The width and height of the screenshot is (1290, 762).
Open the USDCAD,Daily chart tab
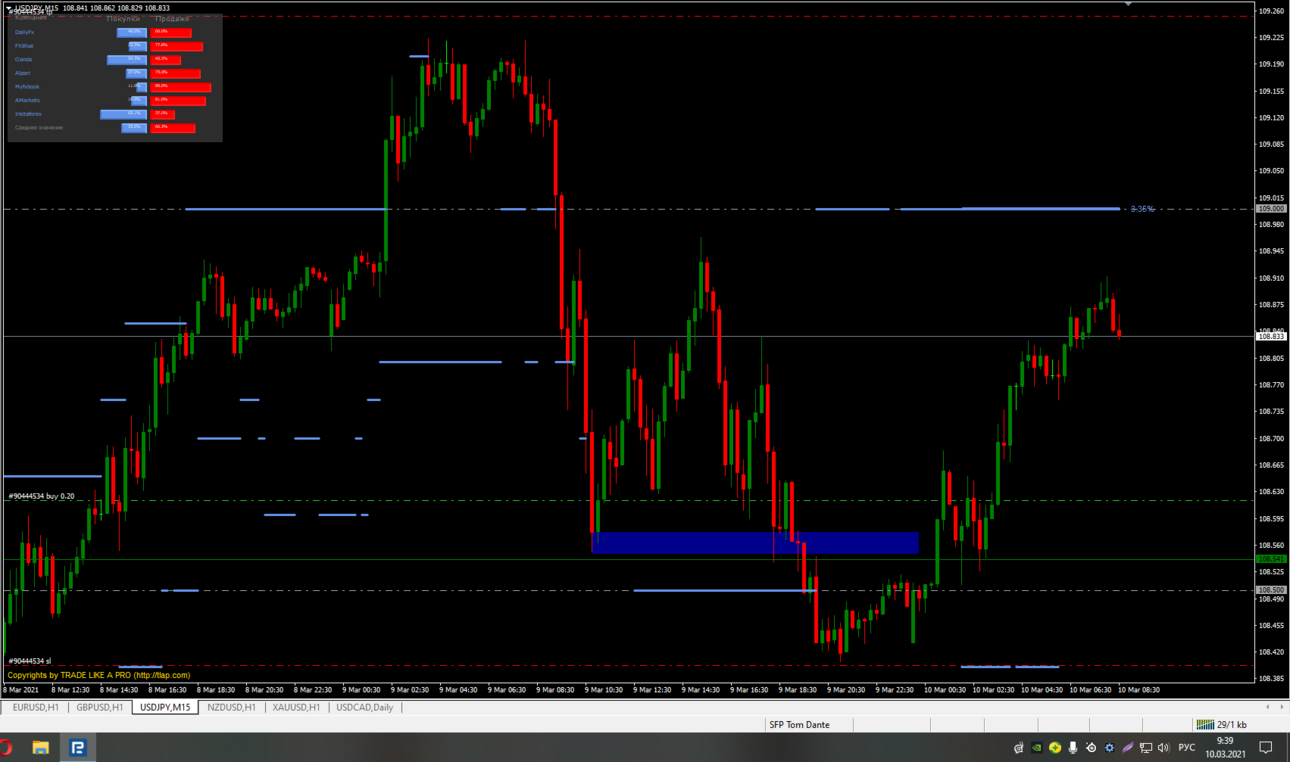coord(365,707)
